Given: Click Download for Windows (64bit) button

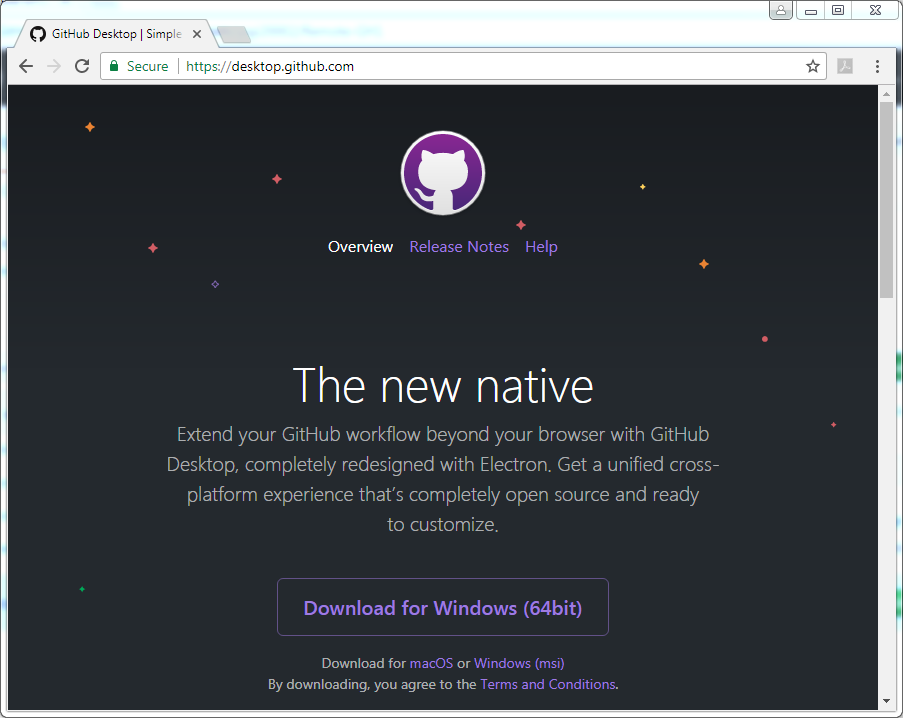Looking at the screenshot, I should (x=443, y=607).
